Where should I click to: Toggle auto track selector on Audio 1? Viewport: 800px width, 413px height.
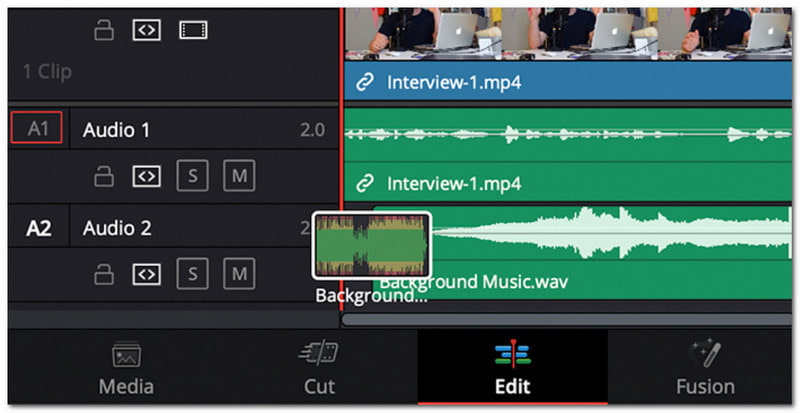click(146, 176)
